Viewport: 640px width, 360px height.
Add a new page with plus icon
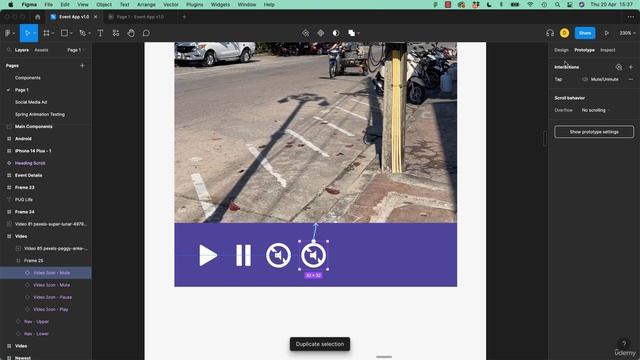82,65
